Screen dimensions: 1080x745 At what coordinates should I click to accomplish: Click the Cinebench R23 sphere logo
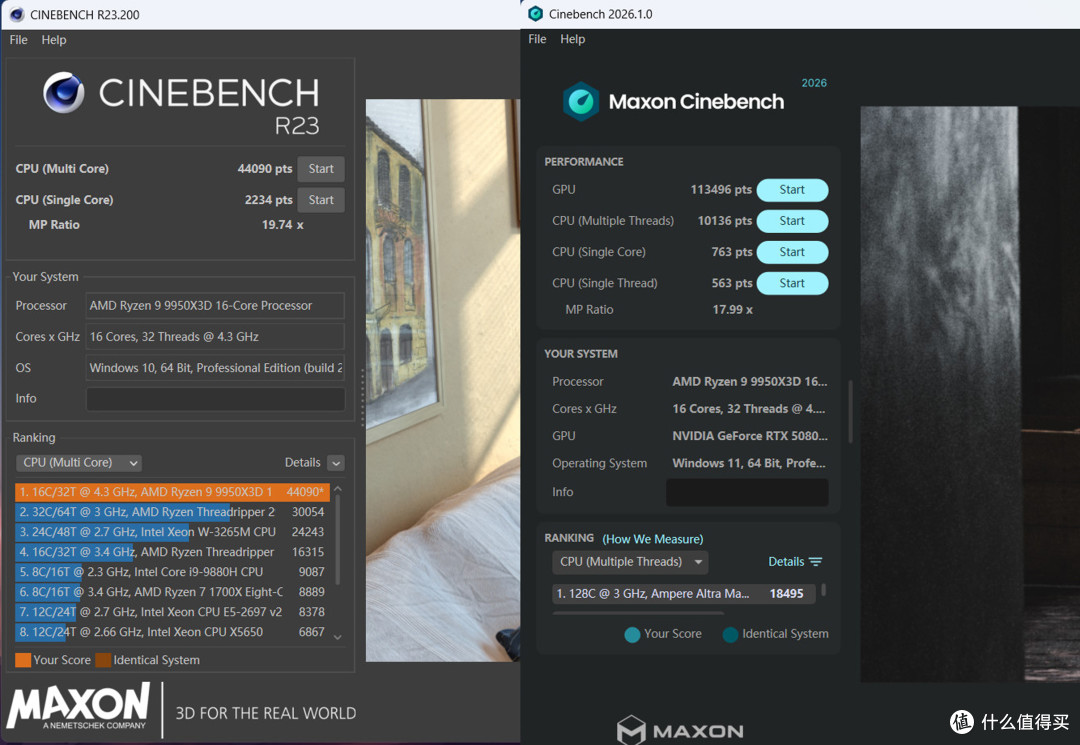tap(63, 93)
